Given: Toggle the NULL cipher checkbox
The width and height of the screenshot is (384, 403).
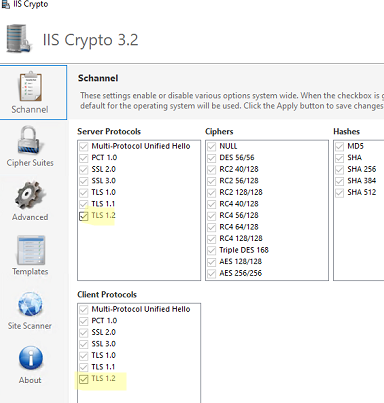Looking at the screenshot, I should pyautogui.click(x=212, y=147).
